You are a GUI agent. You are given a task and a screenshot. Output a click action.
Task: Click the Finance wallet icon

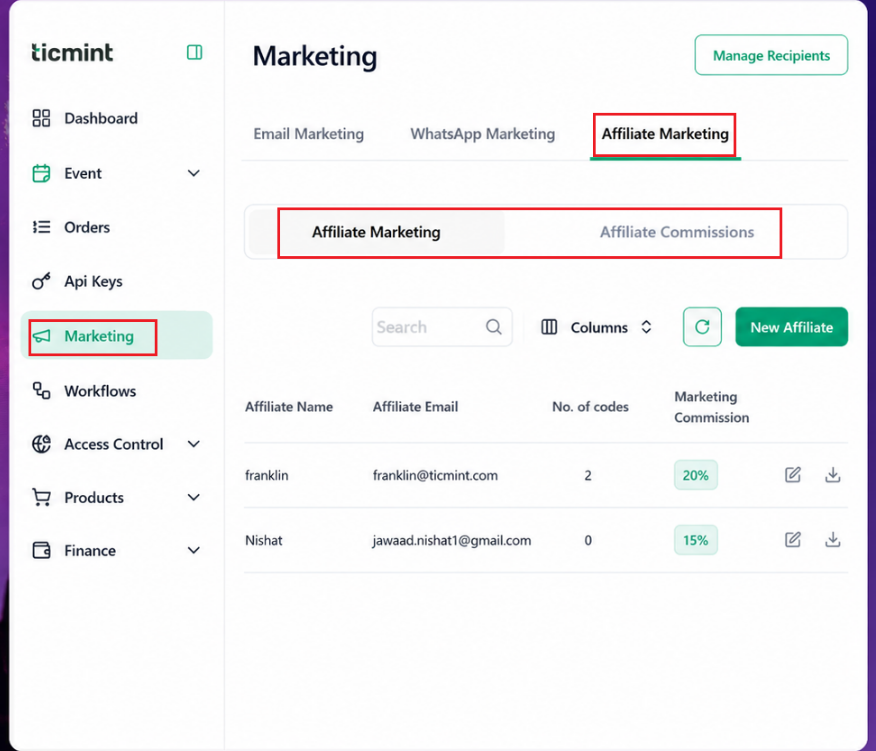pos(41,550)
